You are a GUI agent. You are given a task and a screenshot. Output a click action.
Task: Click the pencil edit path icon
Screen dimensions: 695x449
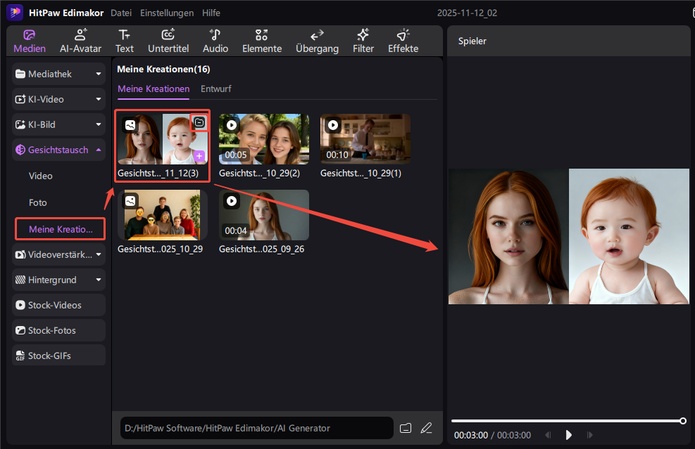(426, 428)
